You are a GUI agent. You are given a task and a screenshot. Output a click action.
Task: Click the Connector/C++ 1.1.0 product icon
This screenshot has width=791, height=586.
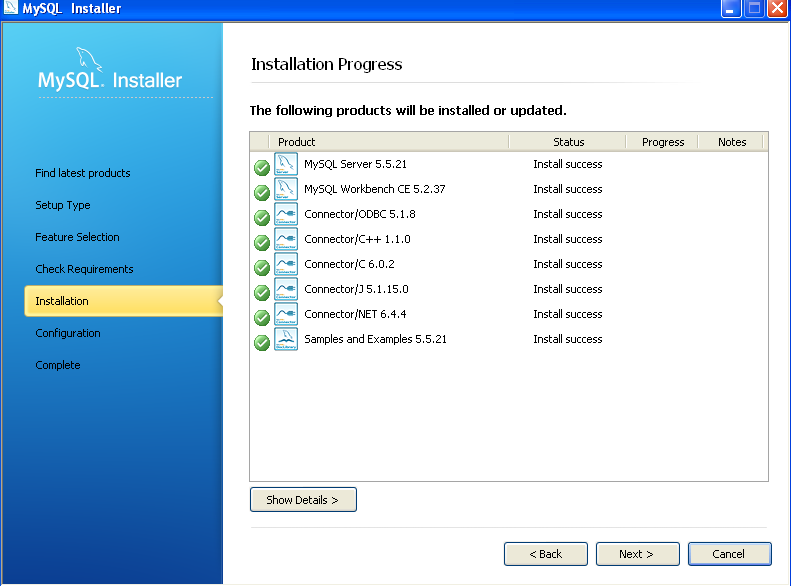coord(286,239)
